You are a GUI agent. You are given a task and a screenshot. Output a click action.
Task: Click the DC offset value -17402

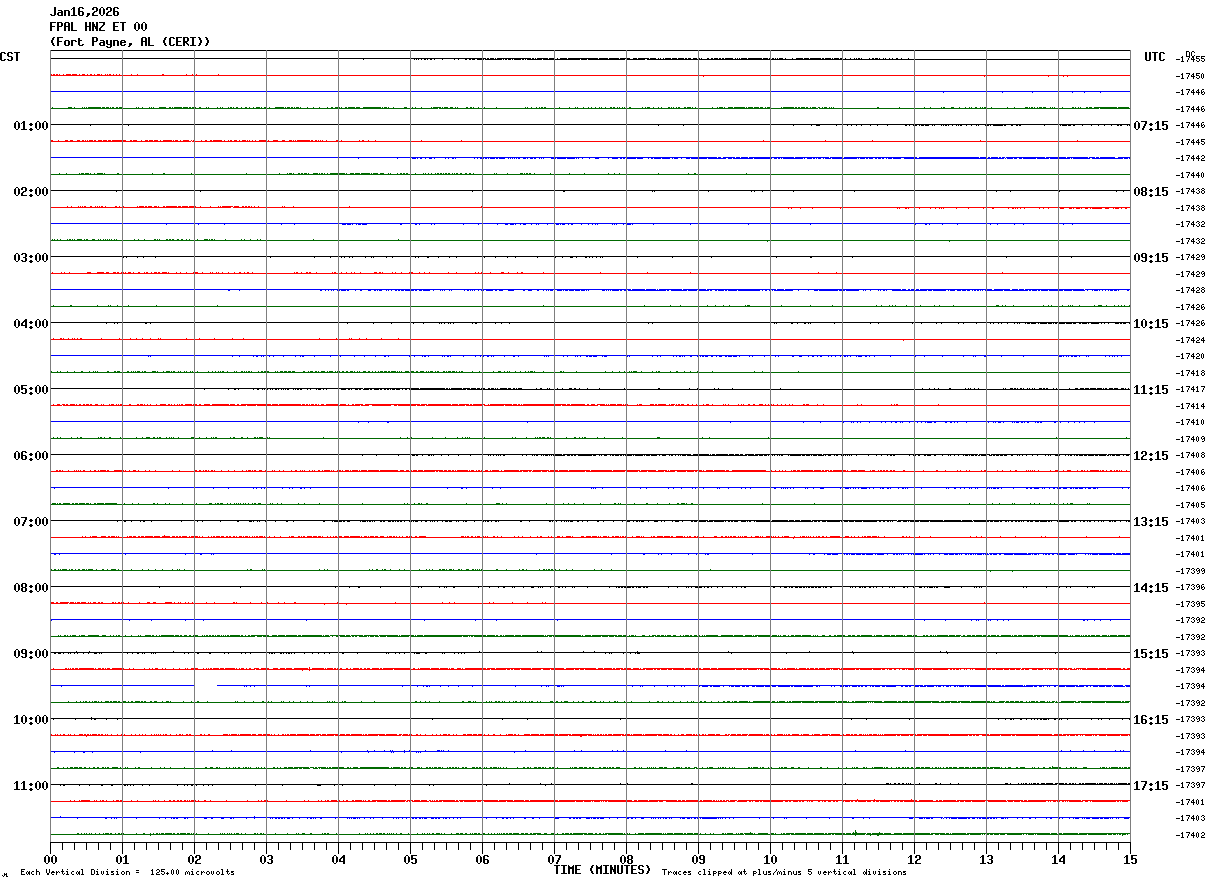pos(1190,835)
